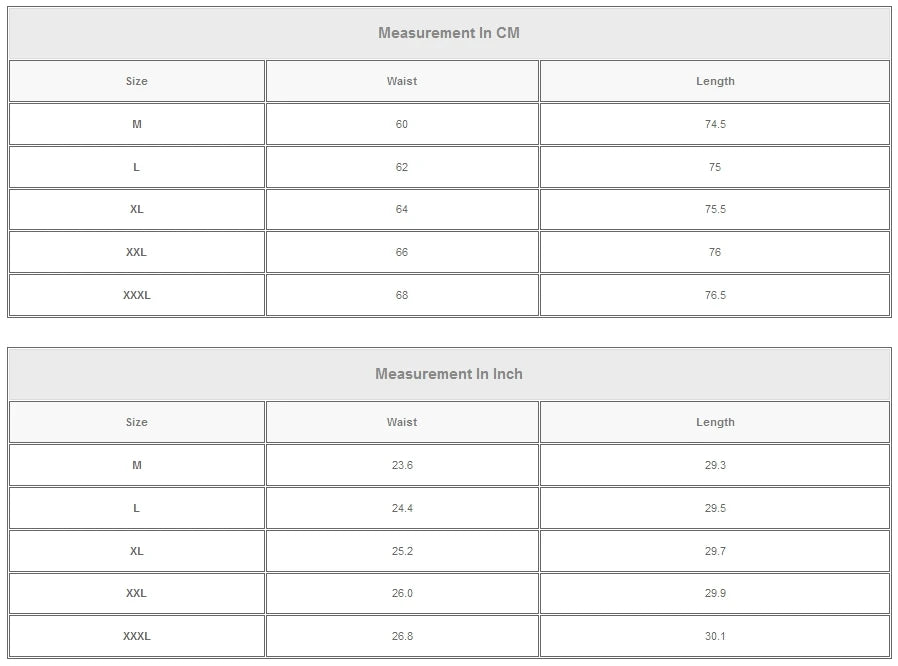Select the XXXL size cell in the CM table

(x=137, y=295)
